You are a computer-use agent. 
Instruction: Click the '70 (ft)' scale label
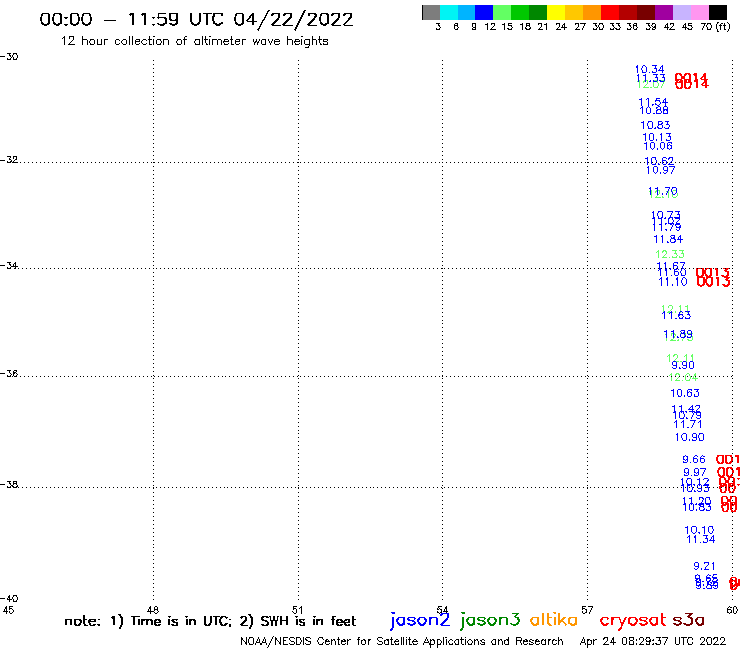coord(715,27)
